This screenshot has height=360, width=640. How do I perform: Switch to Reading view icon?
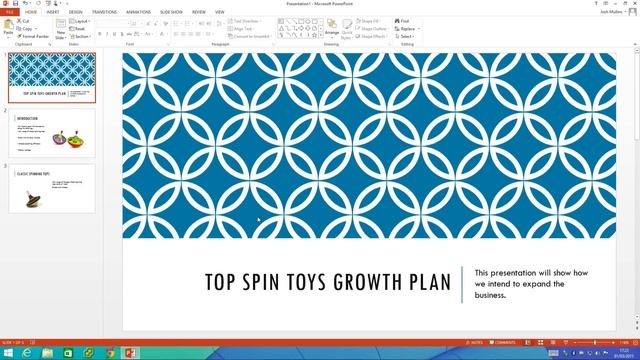pos(553,342)
